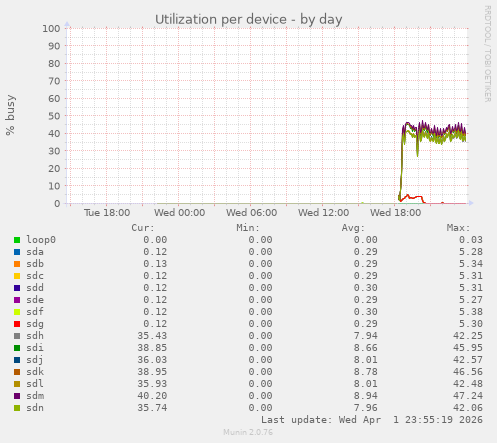Click the 'Wed 18:00' x-axis label
This screenshot has height=443, width=497.
(x=395, y=213)
